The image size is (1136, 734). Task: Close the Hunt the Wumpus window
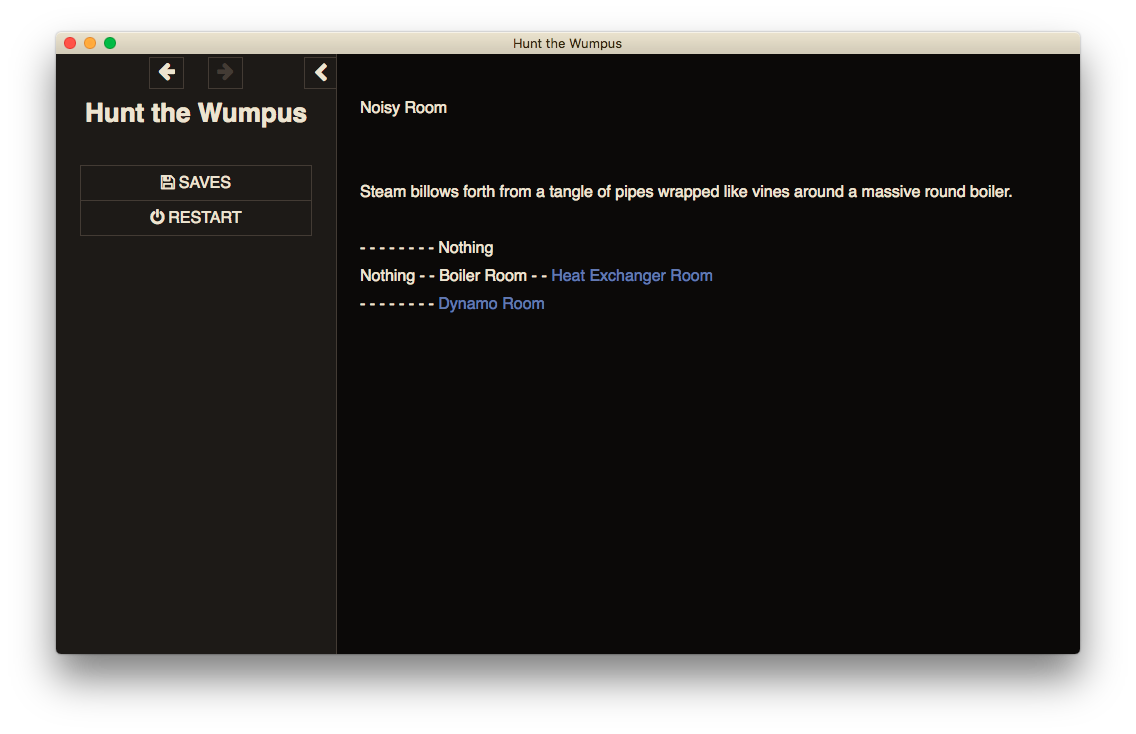coord(70,43)
